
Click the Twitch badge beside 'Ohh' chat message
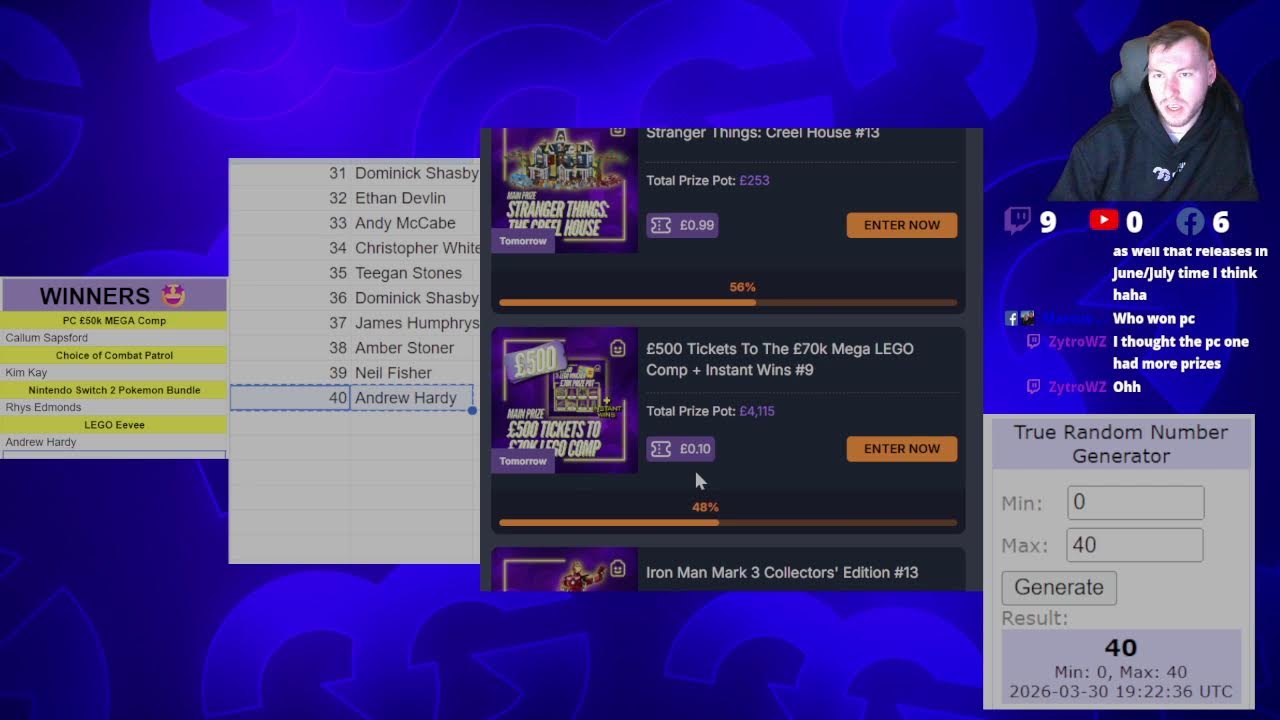click(1034, 387)
